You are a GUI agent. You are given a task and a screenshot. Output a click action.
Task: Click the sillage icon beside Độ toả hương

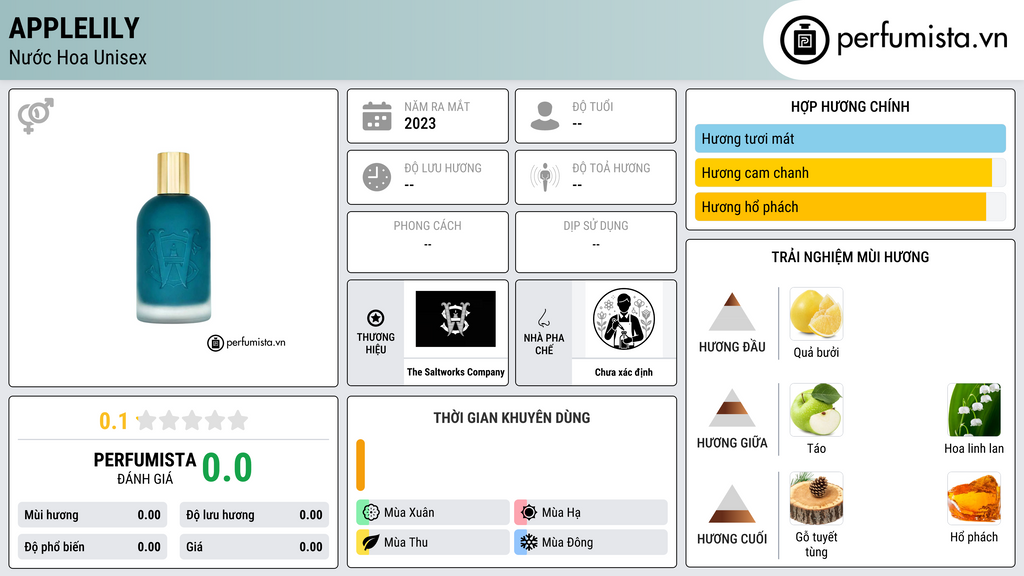[545, 177]
